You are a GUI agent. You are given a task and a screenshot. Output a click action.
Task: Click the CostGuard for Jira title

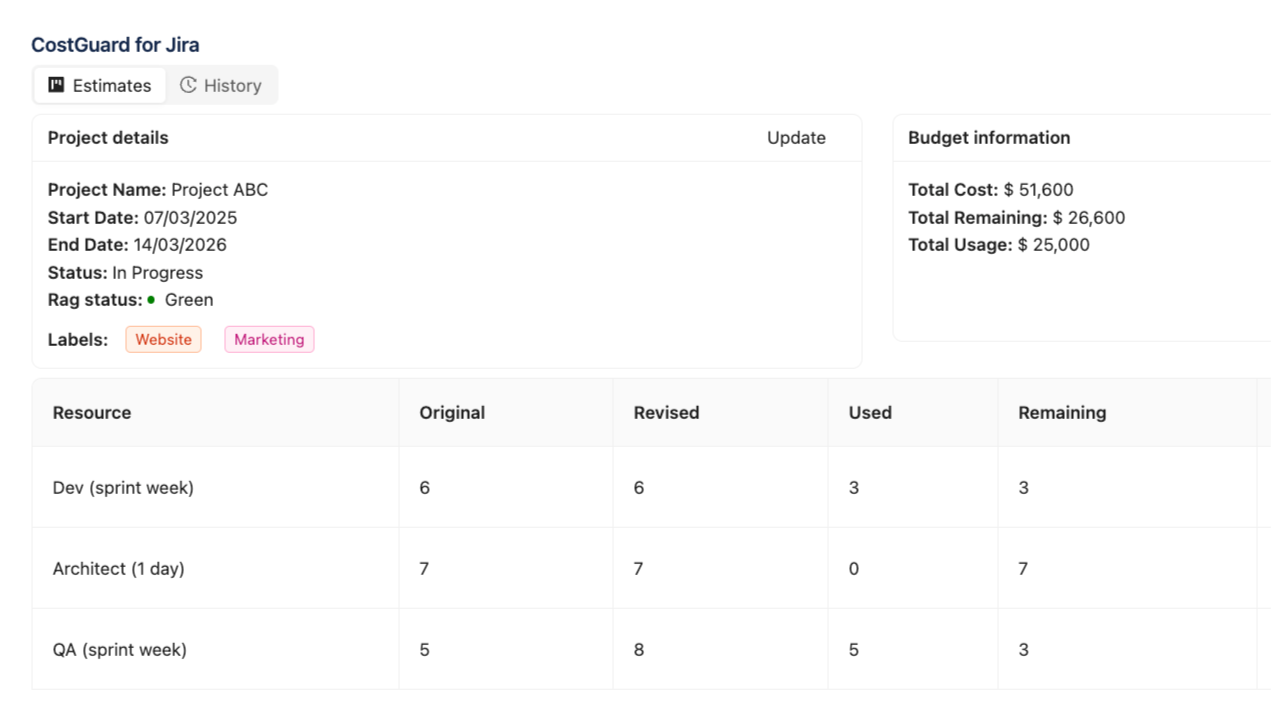click(115, 45)
